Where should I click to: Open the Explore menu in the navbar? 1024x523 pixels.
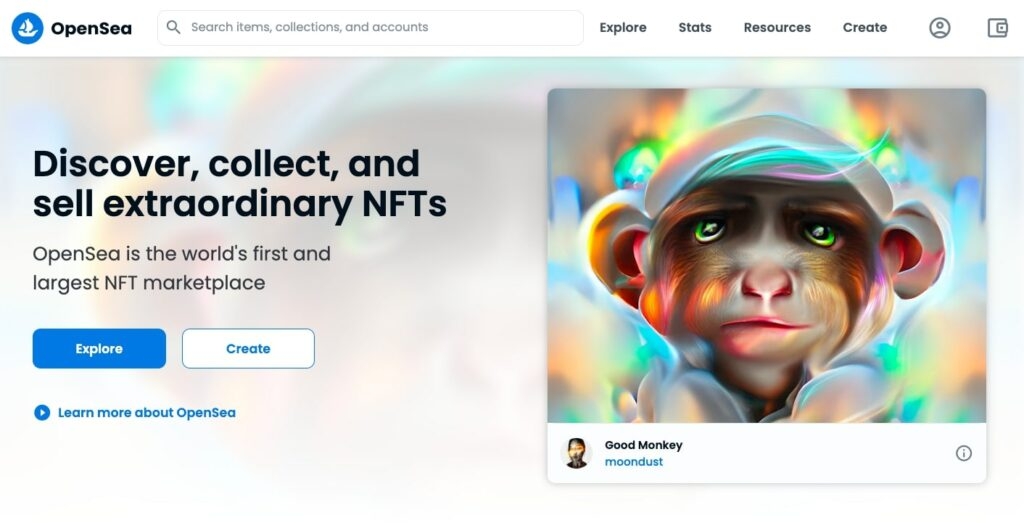pyautogui.click(x=623, y=28)
